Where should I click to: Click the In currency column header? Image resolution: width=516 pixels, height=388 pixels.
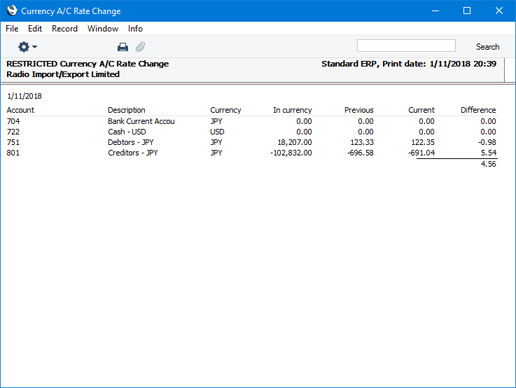click(x=292, y=110)
